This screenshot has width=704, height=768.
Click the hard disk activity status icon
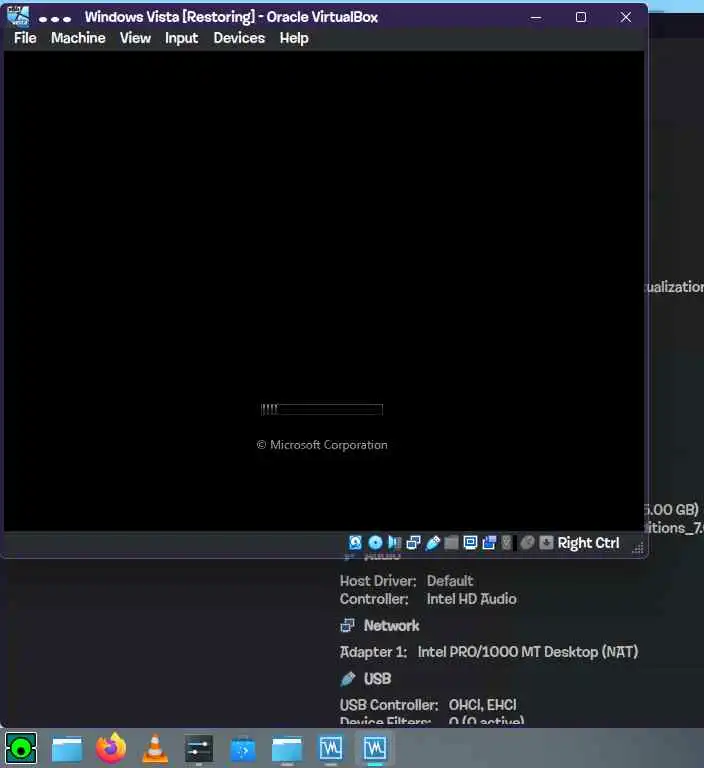[355, 543]
